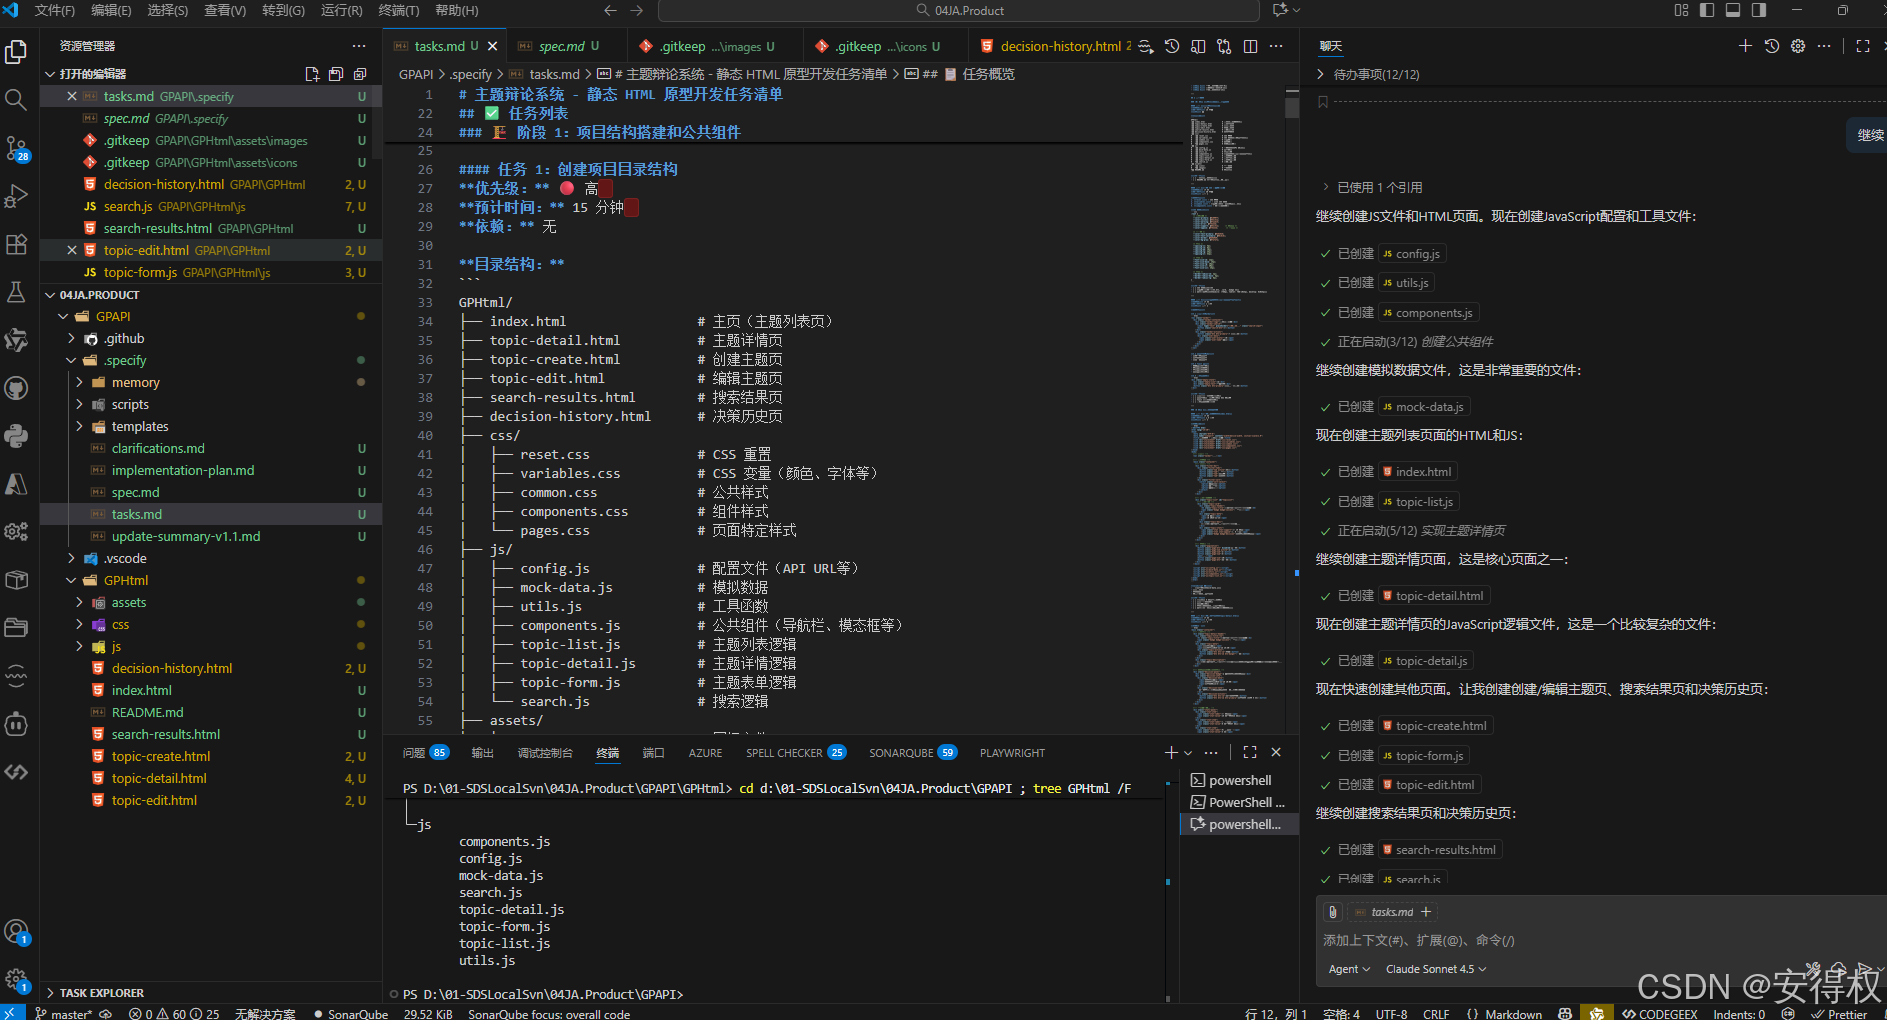Click the command center search box
This screenshot has width=1887, height=1020.
[x=958, y=10]
